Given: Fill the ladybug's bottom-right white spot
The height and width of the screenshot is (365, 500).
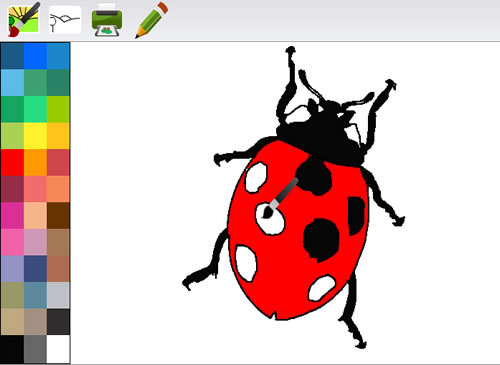Looking at the screenshot, I should 321,288.
